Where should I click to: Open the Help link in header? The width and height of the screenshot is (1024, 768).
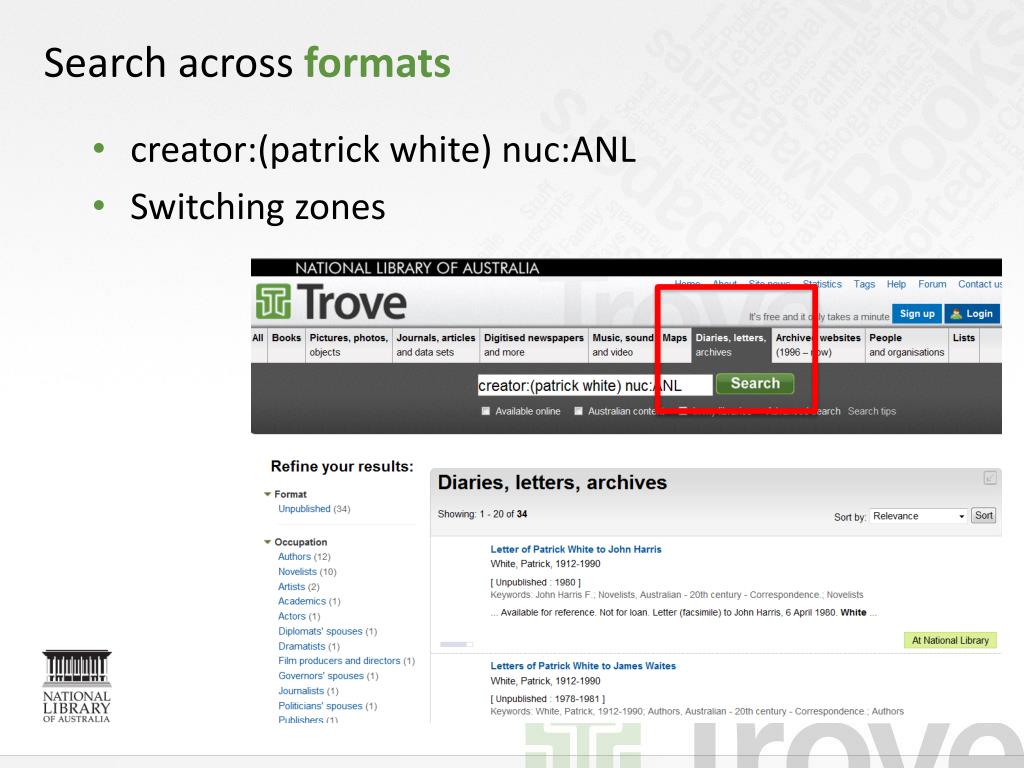click(x=896, y=284)
